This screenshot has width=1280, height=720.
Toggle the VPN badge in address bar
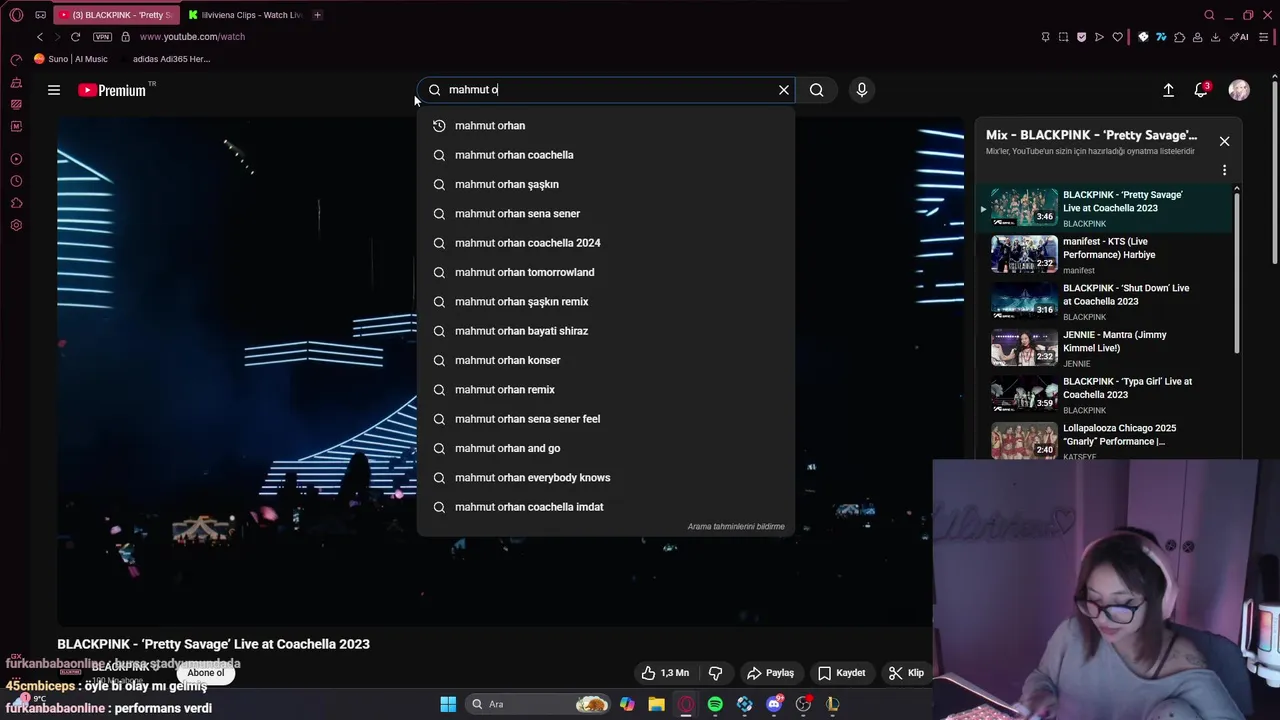[102, 37]
